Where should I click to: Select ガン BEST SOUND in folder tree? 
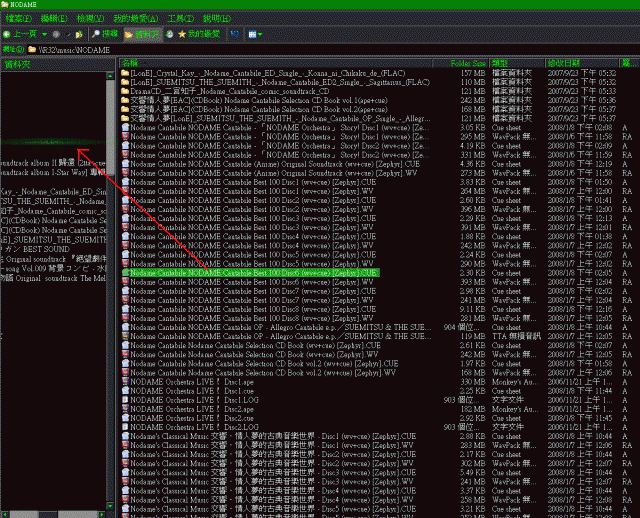[x=35, y=249]
